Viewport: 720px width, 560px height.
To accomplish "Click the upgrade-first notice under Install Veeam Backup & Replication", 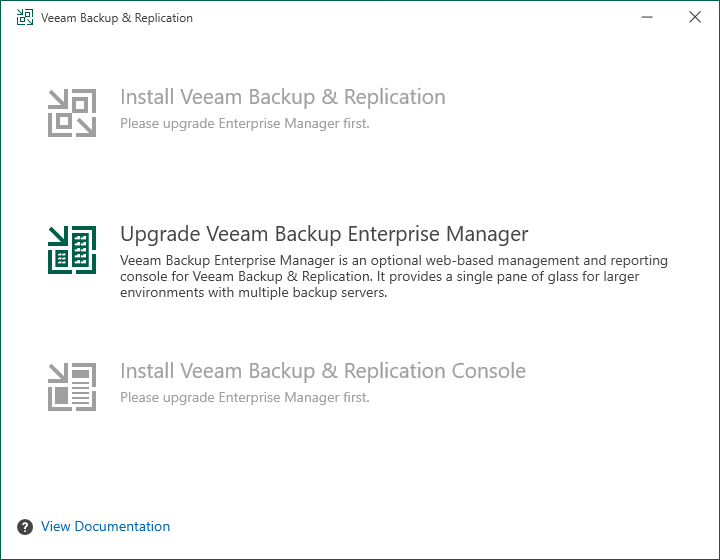I will point(245,123).
